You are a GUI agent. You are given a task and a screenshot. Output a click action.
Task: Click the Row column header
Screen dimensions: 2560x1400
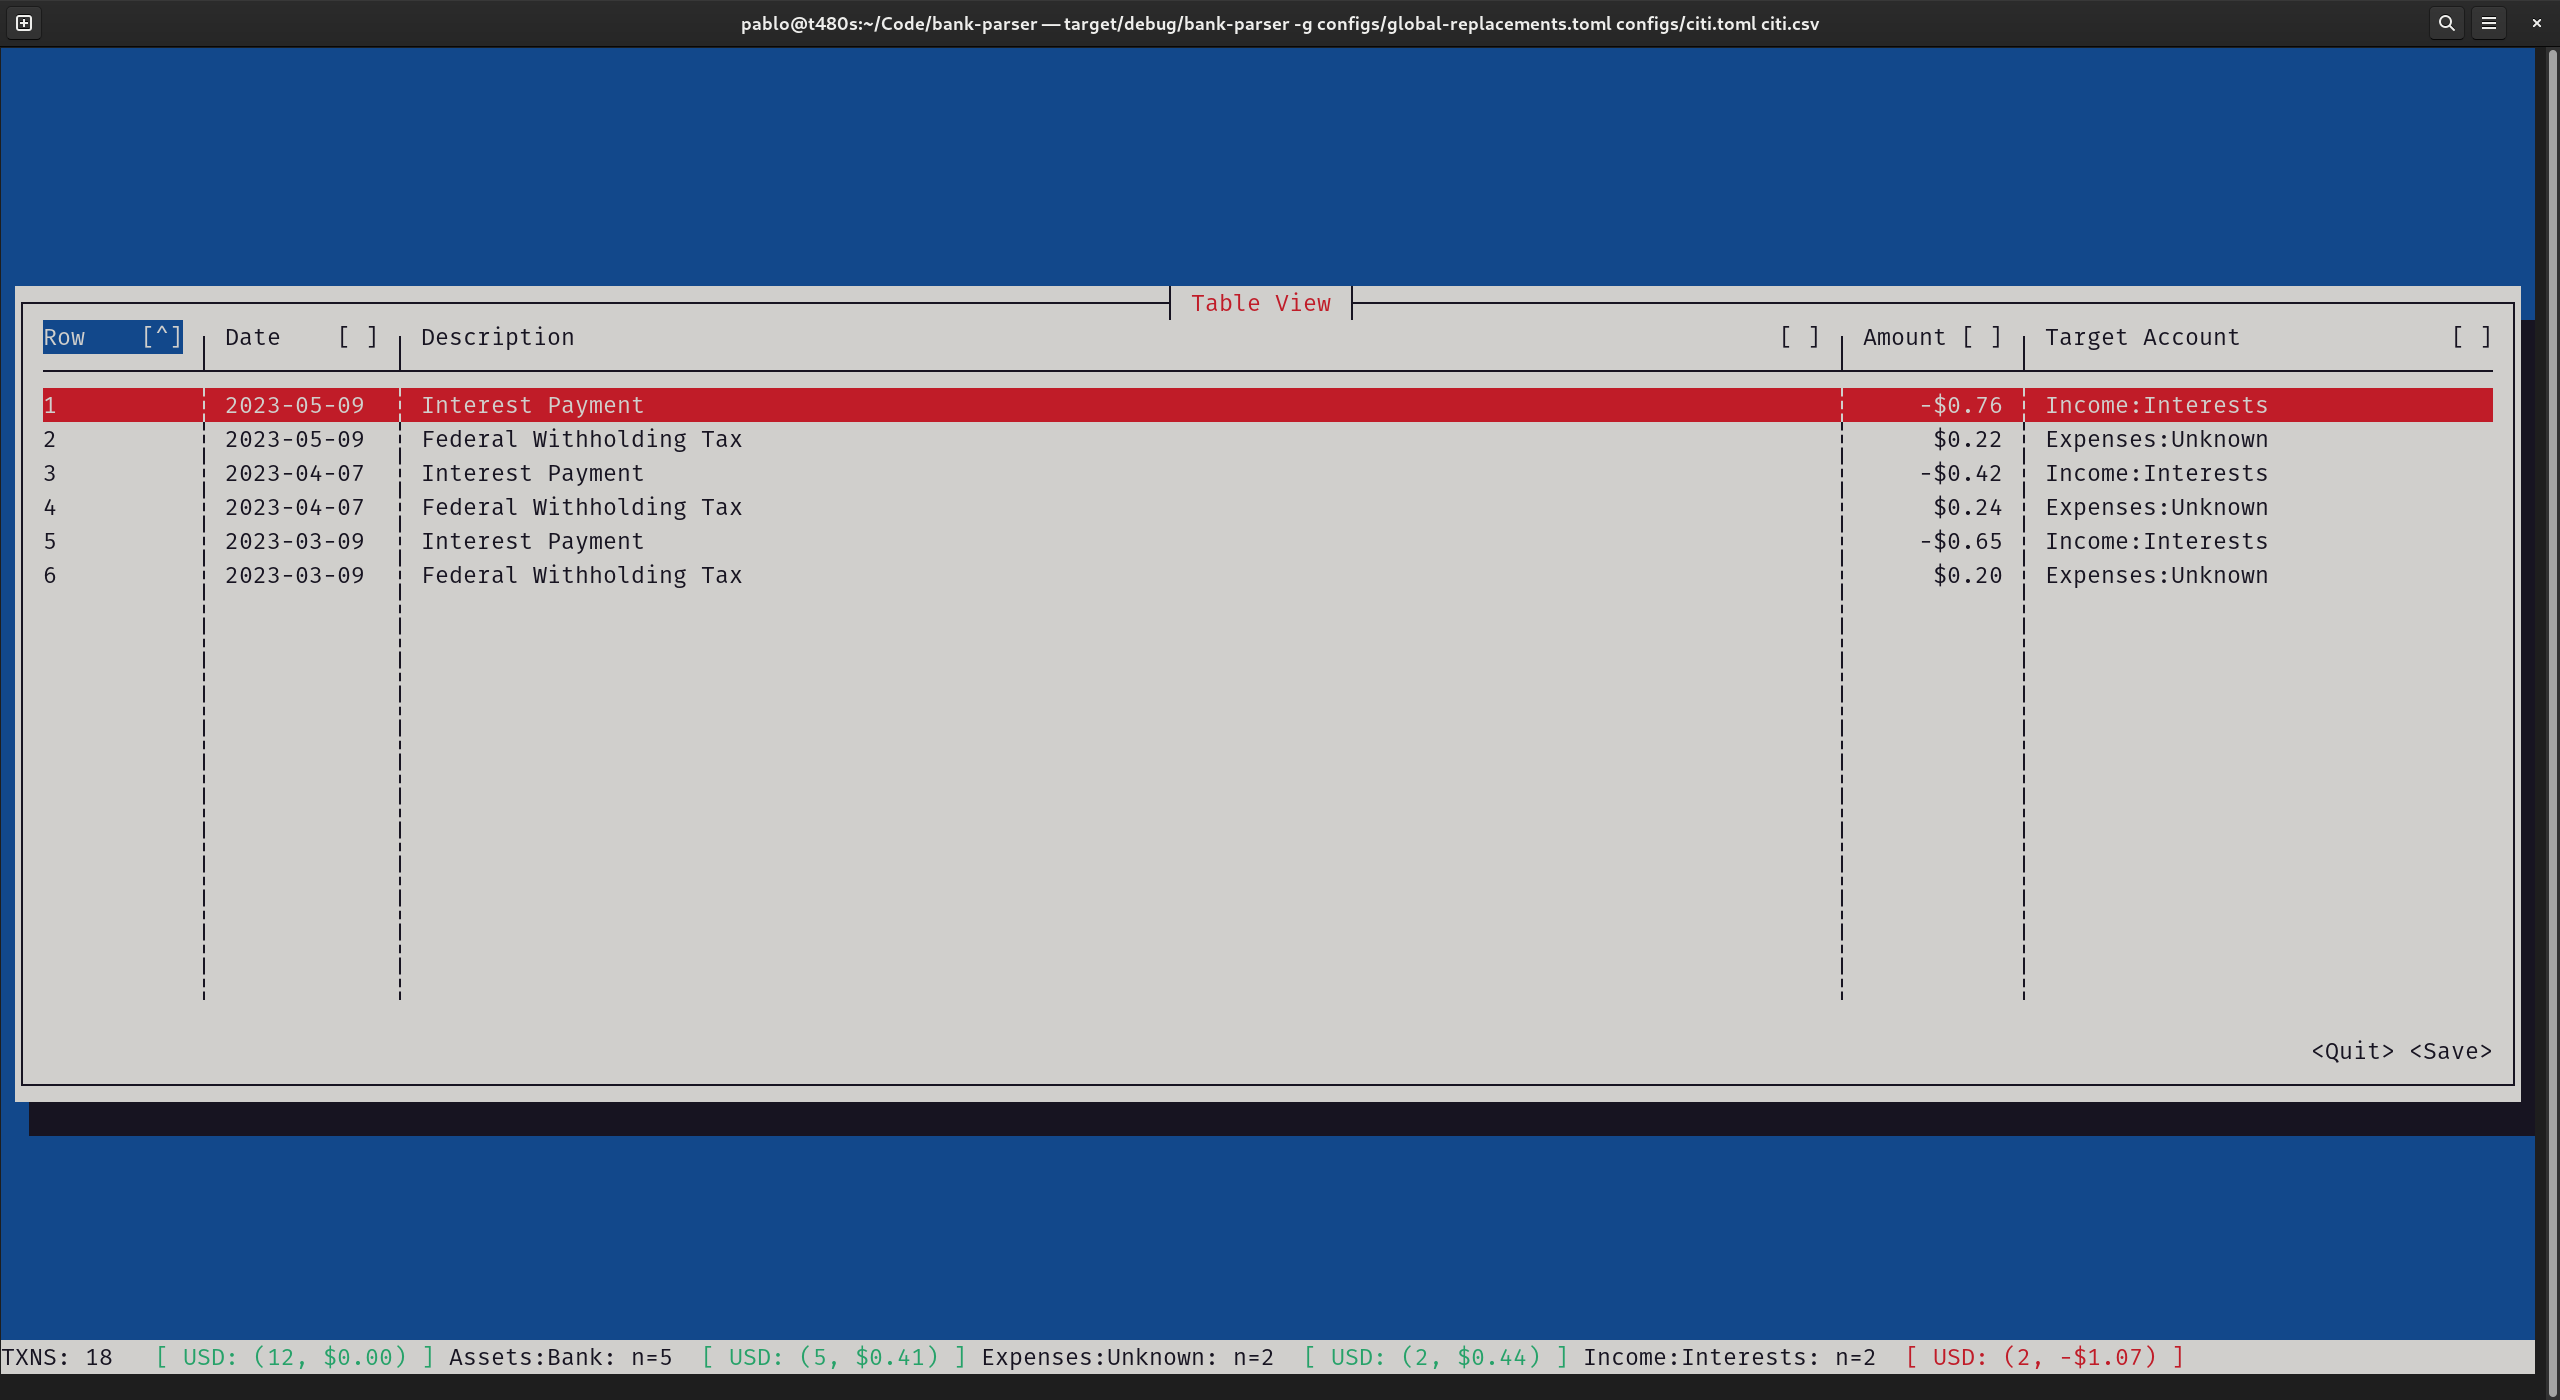(65, 337)
